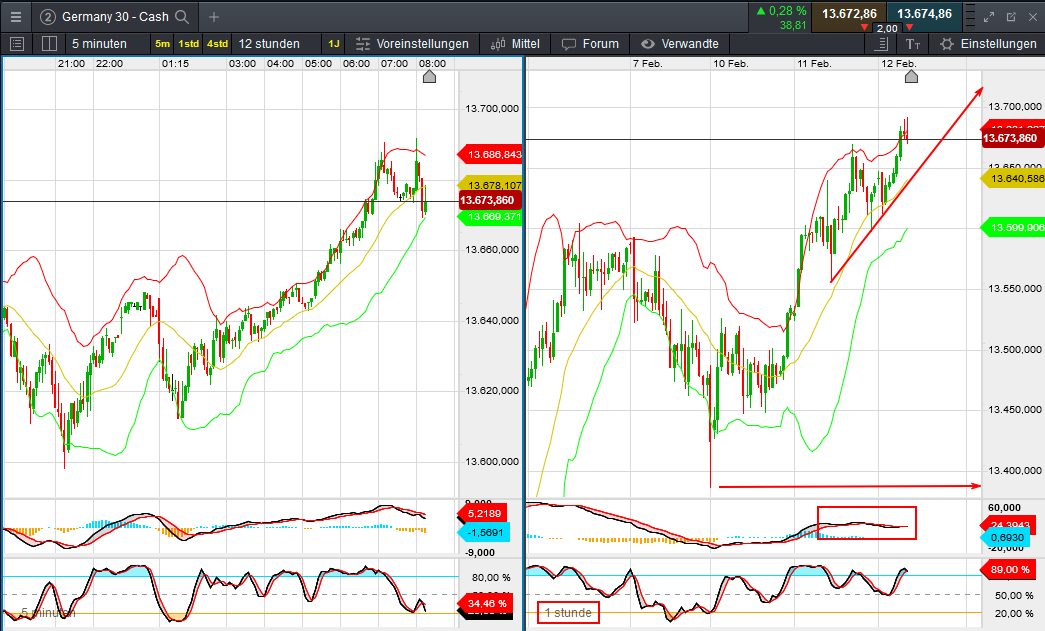Click the MACD value label 5,2189
1045x631 pixels.
(483, 514)
